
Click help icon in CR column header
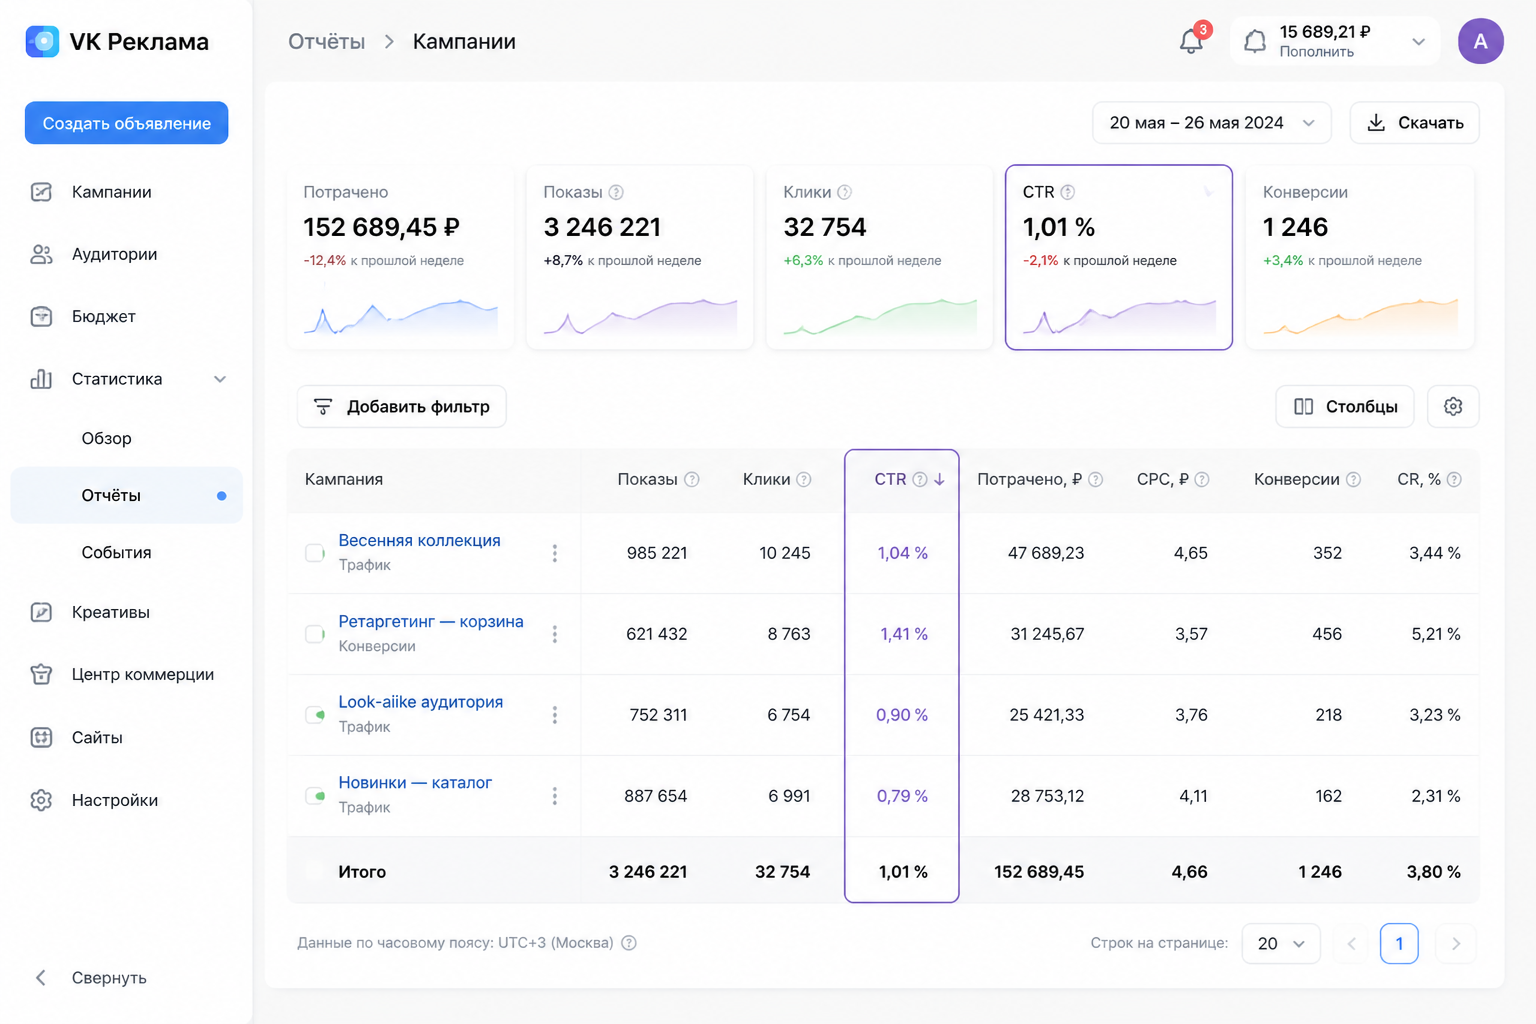[x=1455, y=480]
